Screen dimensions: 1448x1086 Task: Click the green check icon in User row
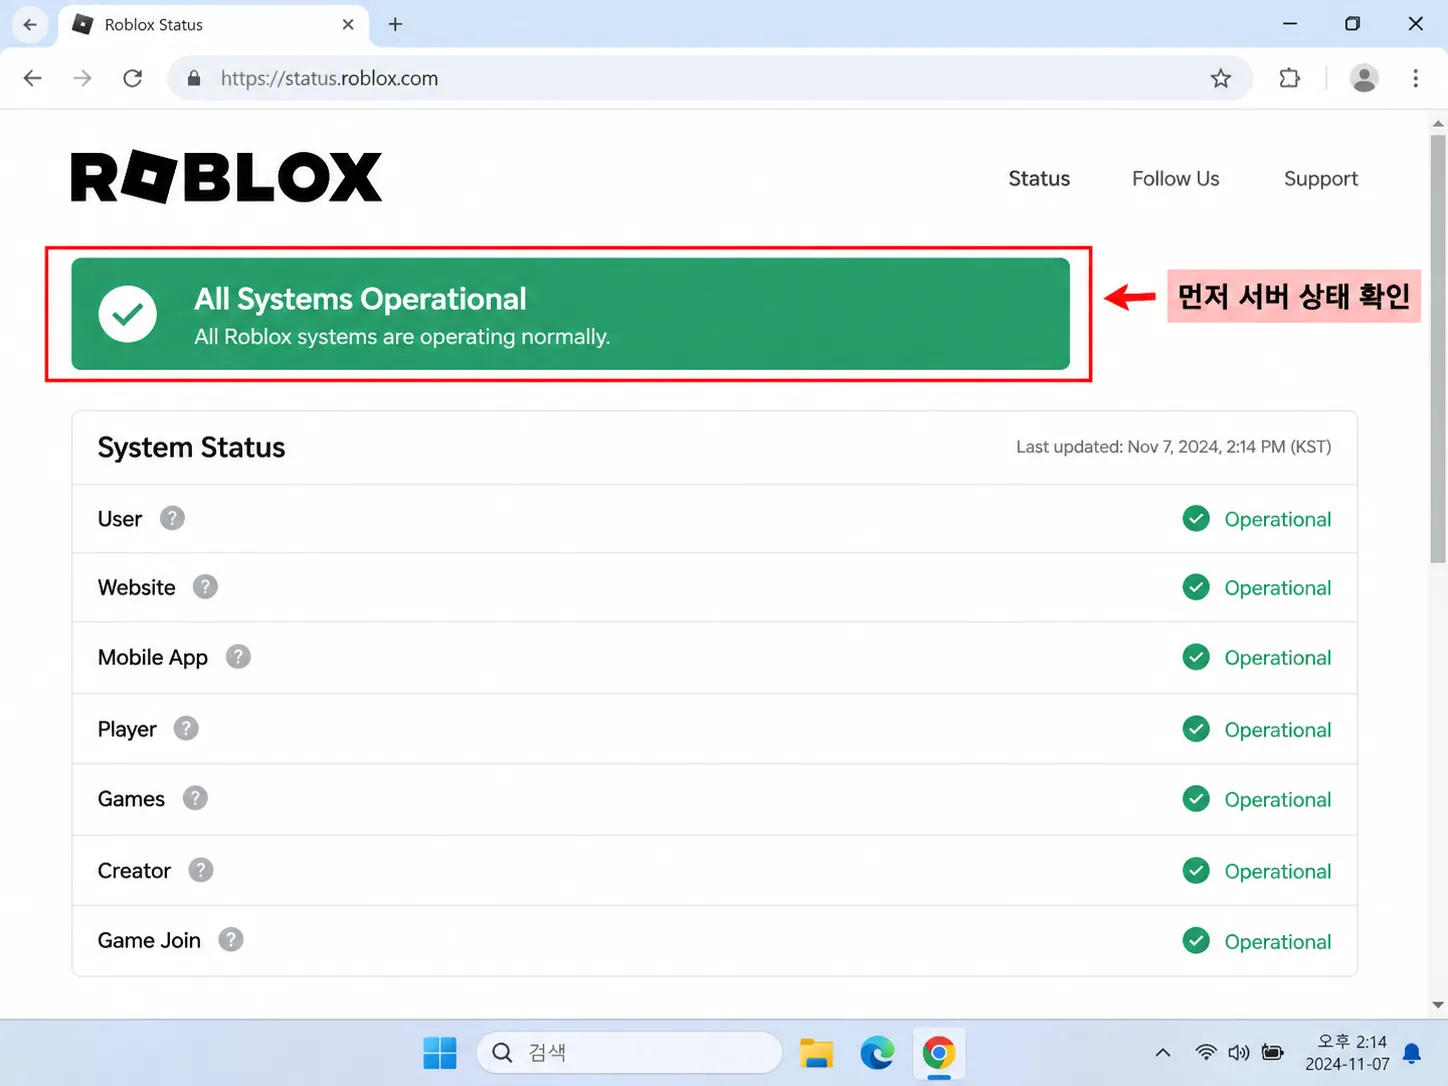[1196, 518]
